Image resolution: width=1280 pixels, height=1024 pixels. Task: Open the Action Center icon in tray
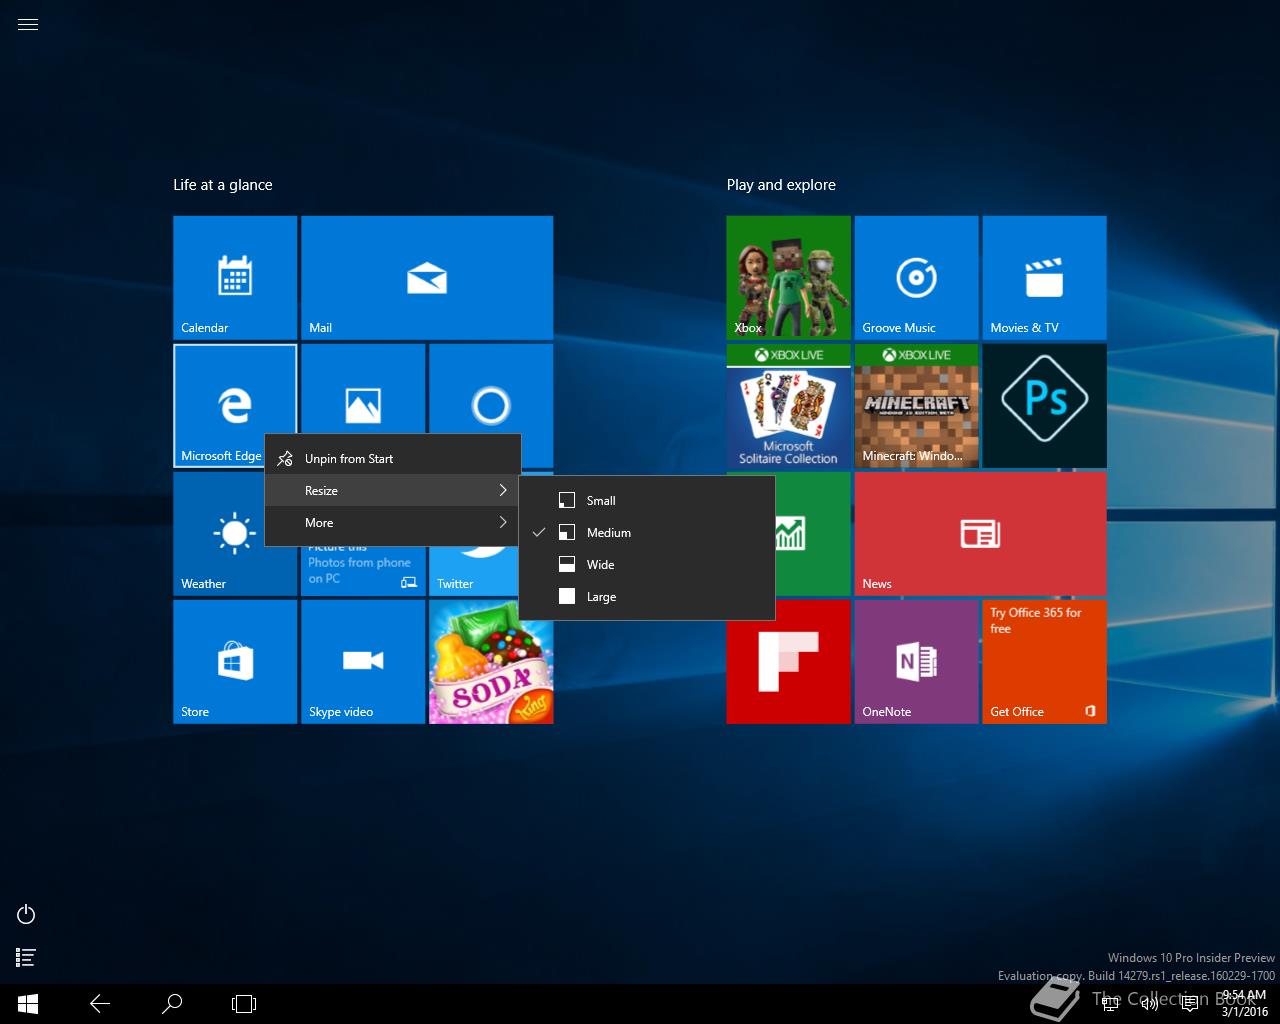pos(1190,1003)
